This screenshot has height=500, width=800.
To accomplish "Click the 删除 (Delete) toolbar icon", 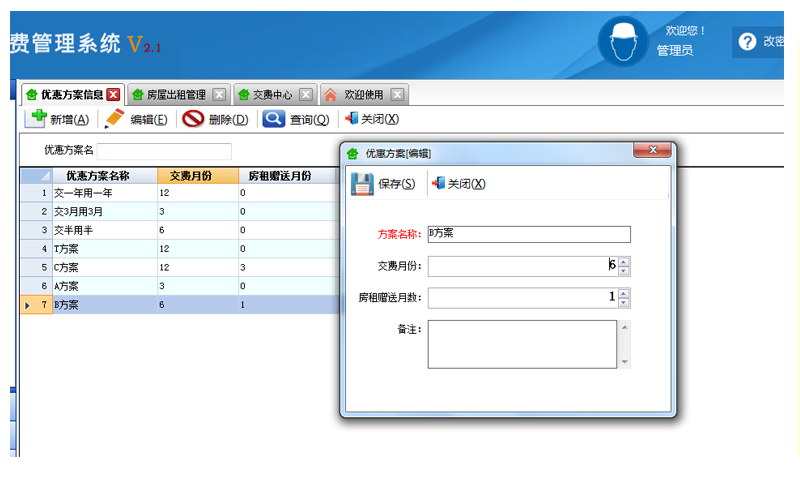I will (193, 119).
